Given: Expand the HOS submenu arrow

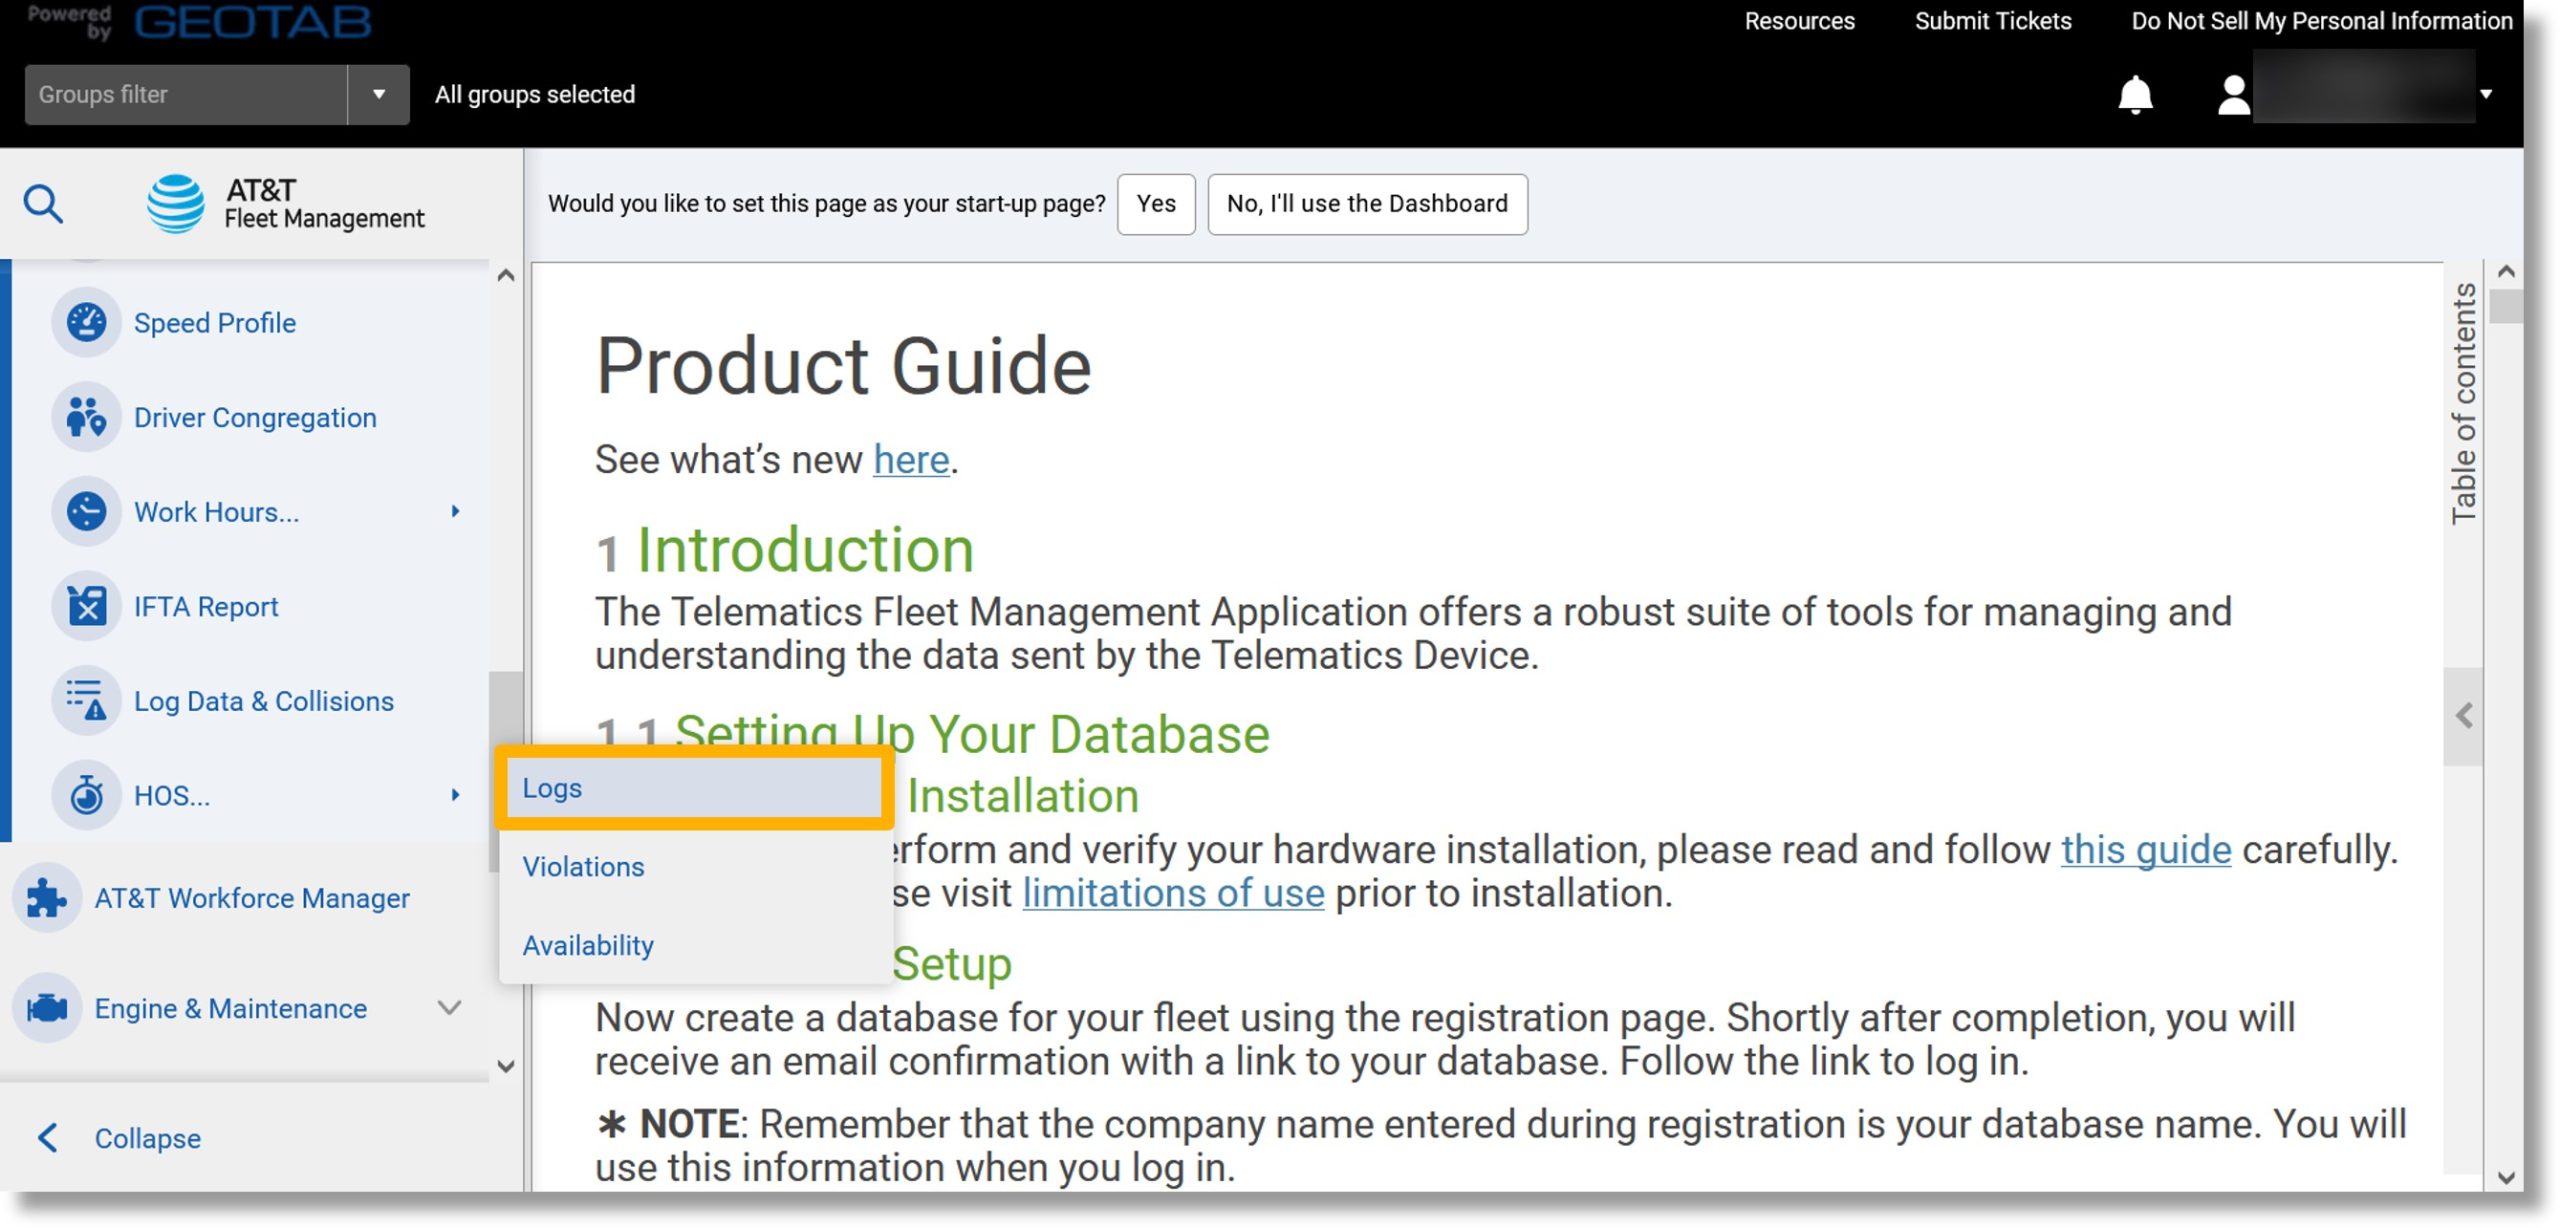Looking at the screenshot, I should pos(452,795).
